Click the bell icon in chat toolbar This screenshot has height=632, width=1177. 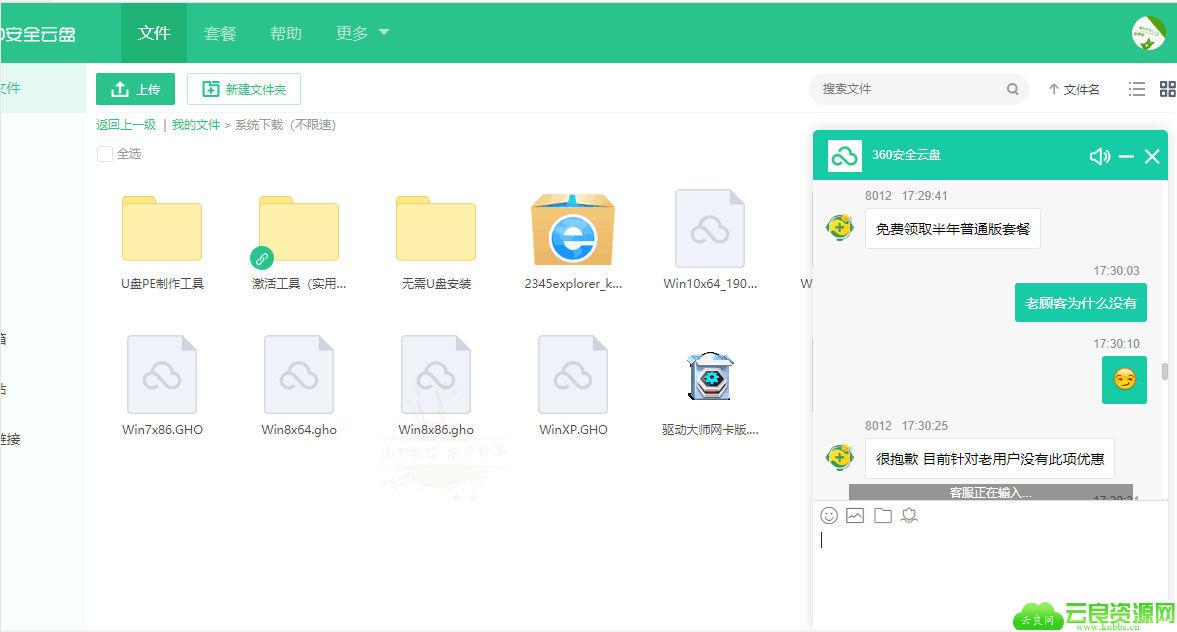(x=909, y=515)
